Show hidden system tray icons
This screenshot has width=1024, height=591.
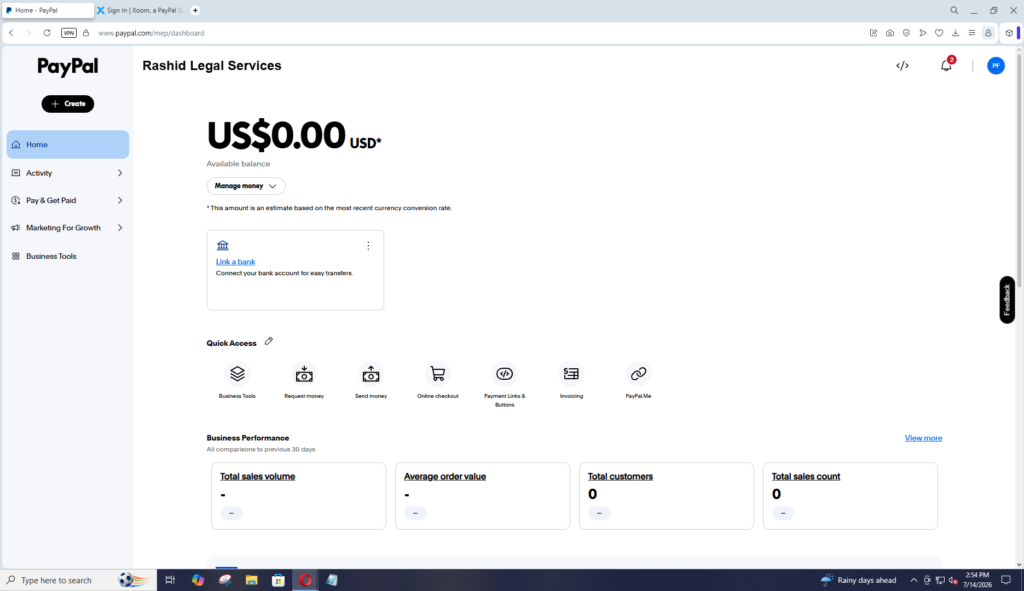[914, 580]
